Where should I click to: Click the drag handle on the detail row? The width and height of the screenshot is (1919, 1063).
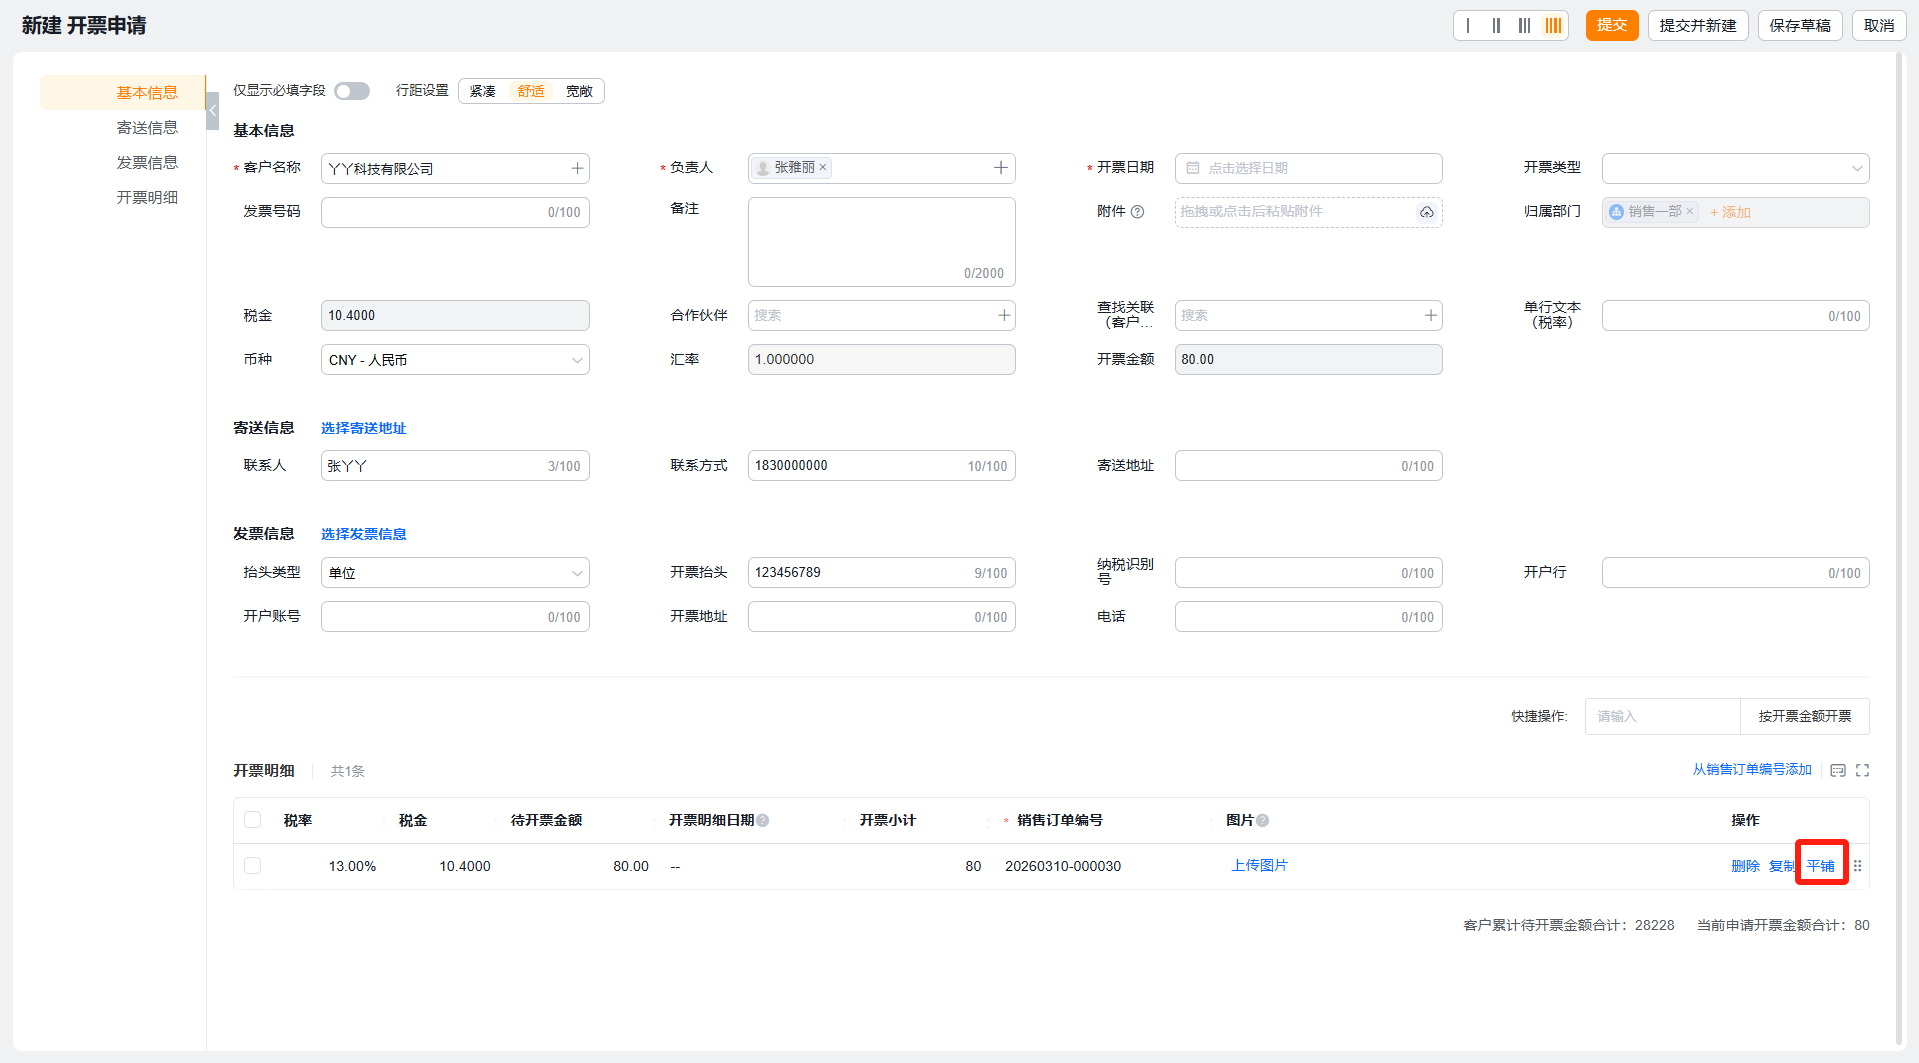(1857, 866)
